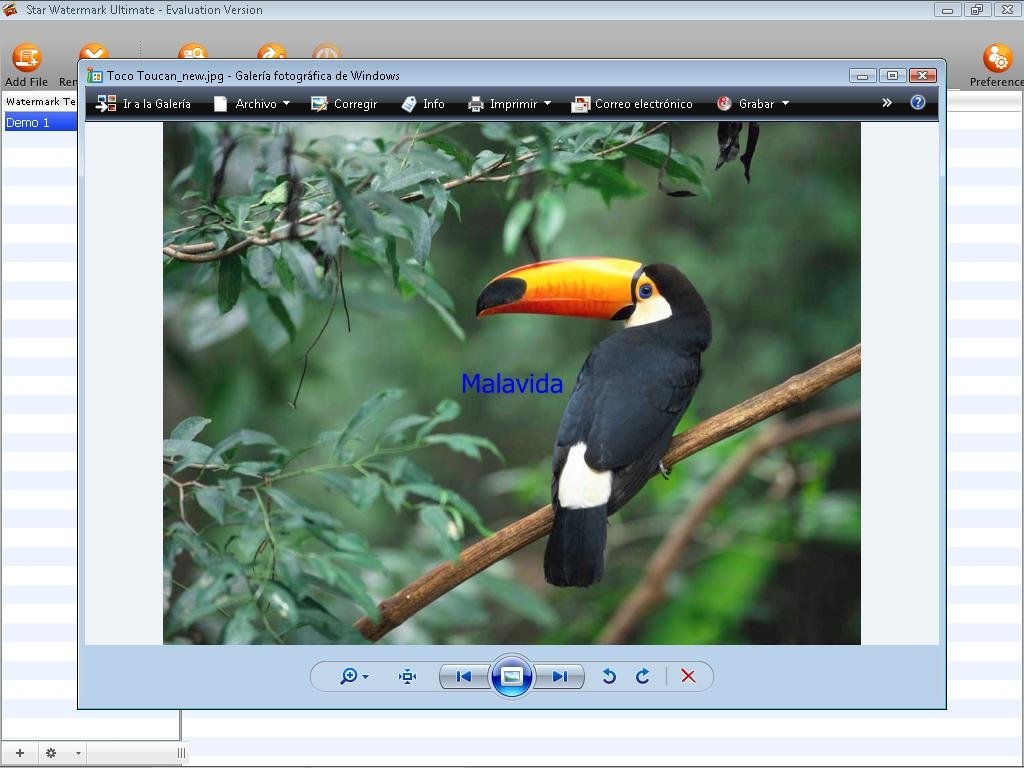Viewport: 1024px width, 768px height.
Task: Expand the gear dropdown arrow at bottom
Action: click(78, 754)
